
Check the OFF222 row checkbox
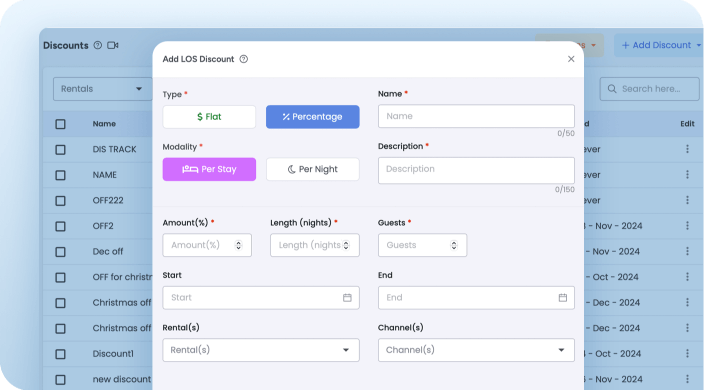(x=60, y=201)
